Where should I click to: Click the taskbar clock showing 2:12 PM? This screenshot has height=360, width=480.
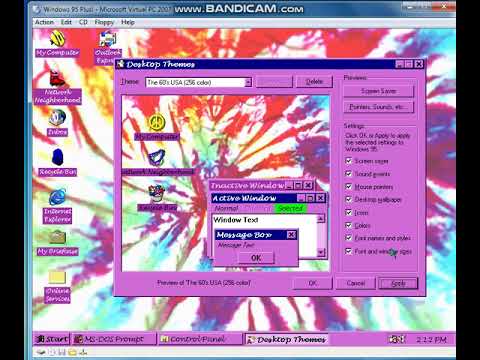[431, 339]
